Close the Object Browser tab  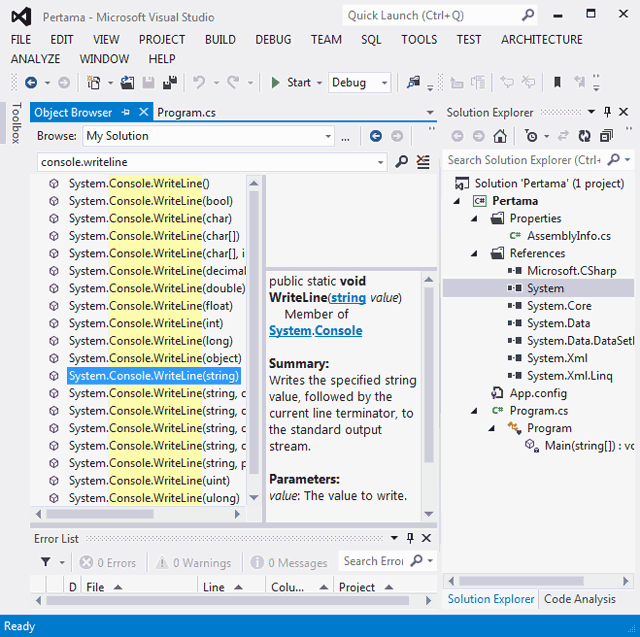click(144, 112)
